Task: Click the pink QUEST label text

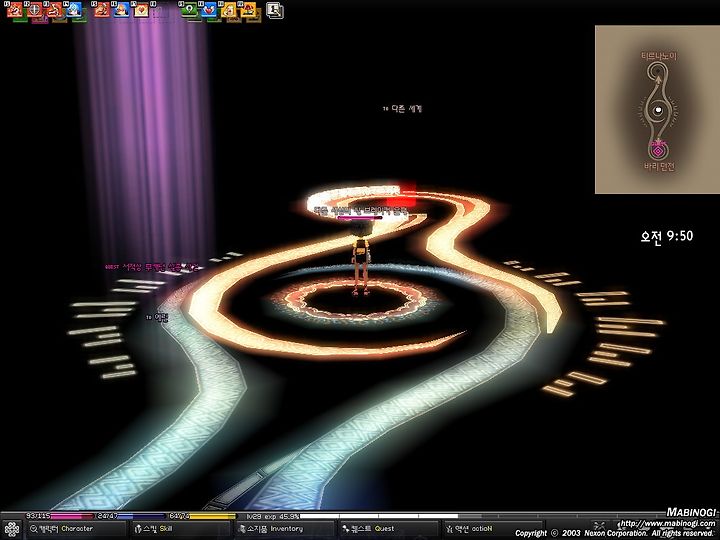Action: coord(152,267)
